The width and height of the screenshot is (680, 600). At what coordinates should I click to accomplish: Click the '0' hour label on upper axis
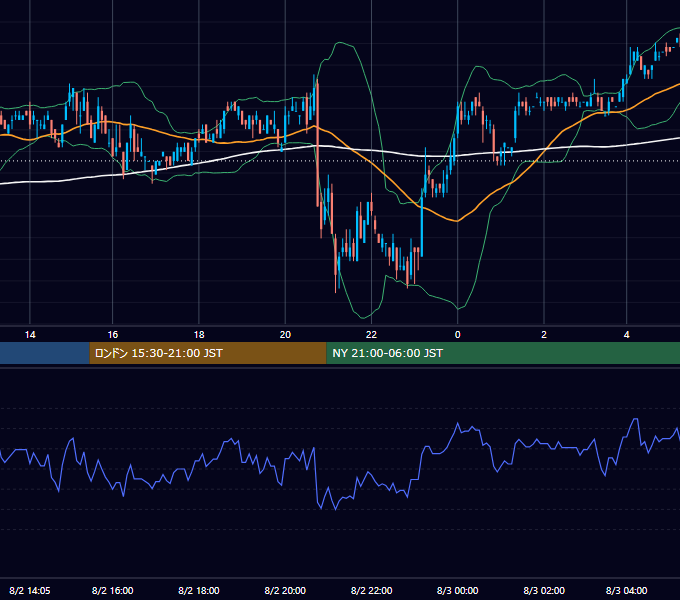[x=458, y=335]
